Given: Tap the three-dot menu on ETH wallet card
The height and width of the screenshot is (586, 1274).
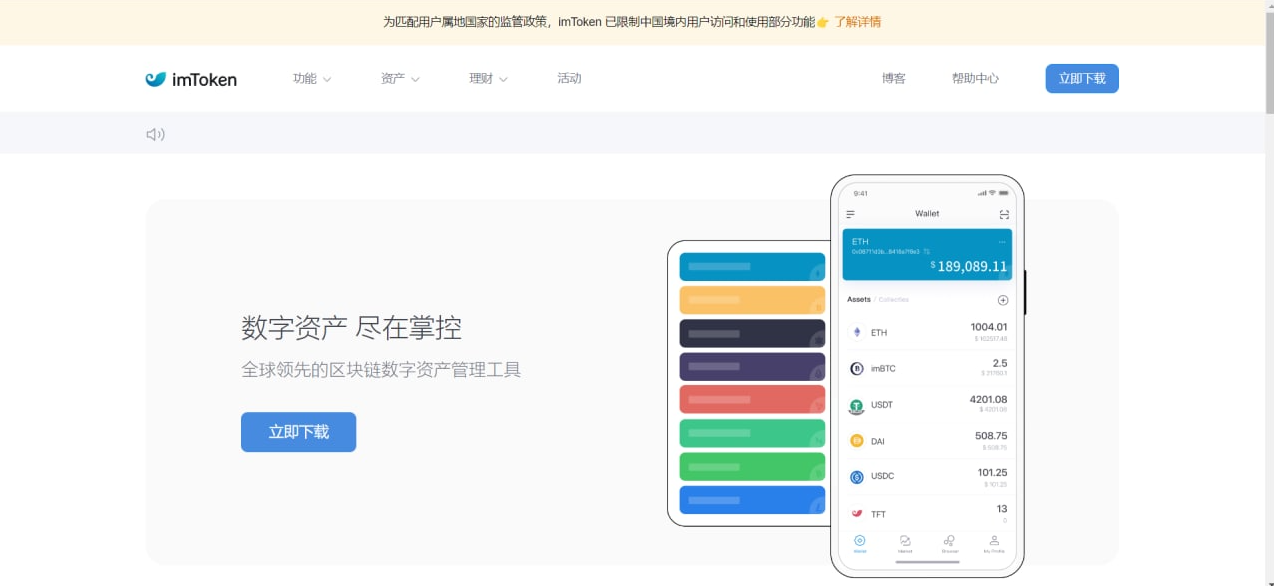Looking at the screenshot, I should (1002, 241).
